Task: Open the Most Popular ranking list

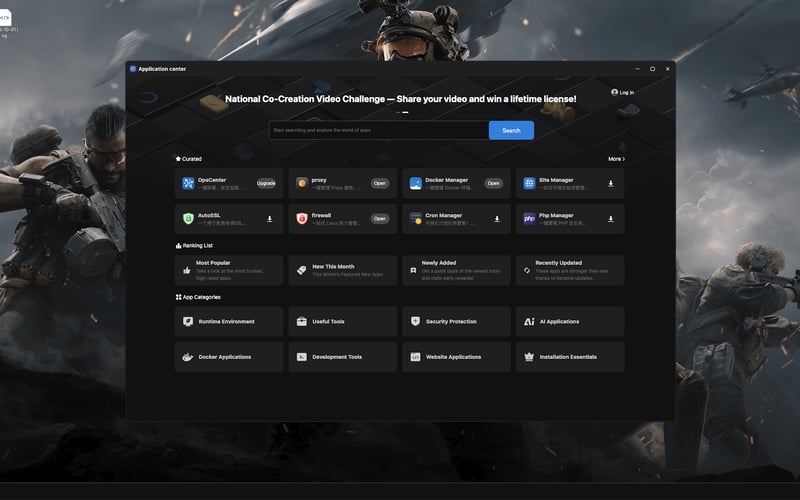Action: coord(229,270)
